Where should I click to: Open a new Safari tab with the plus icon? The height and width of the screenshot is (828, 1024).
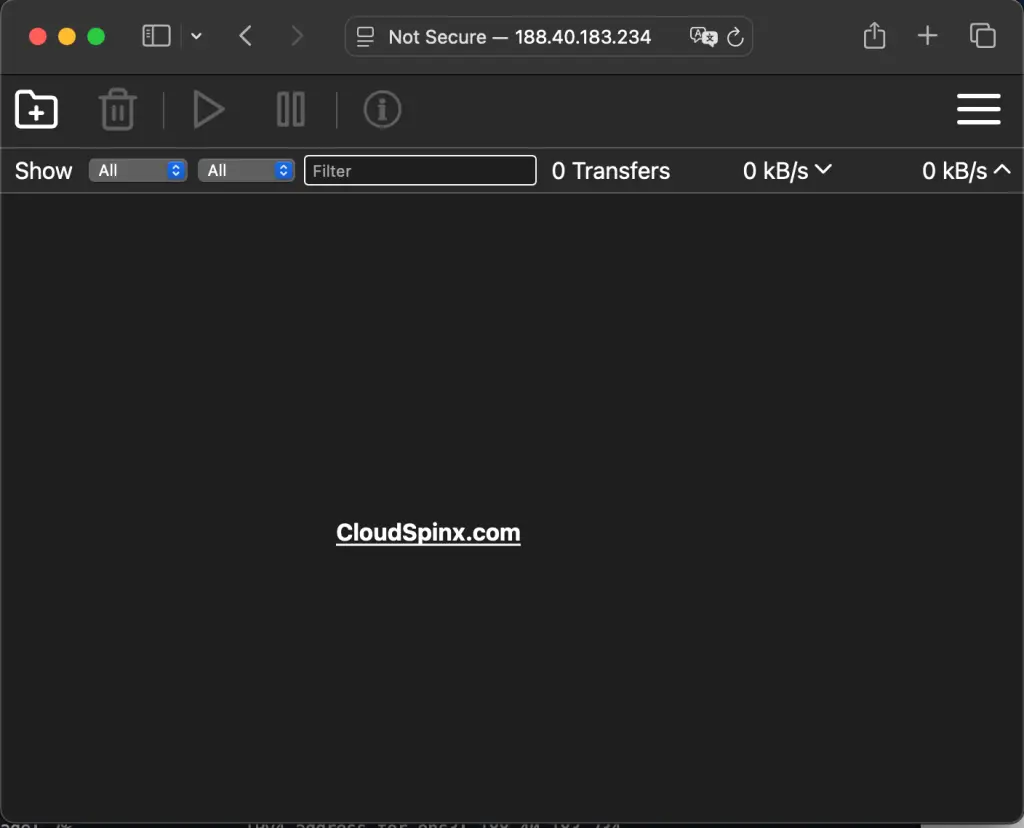927,36
